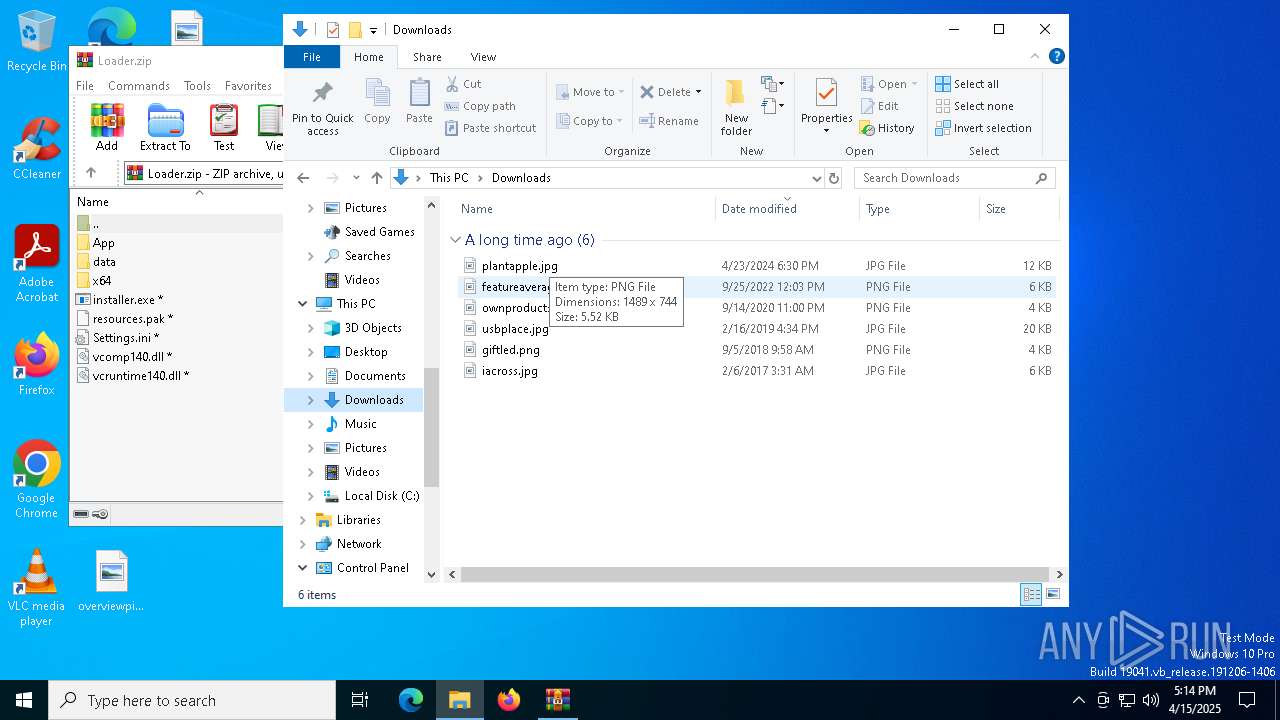Click Search Downloads field
Viewport: 1280px width, 720px height.
coord(955,178)
